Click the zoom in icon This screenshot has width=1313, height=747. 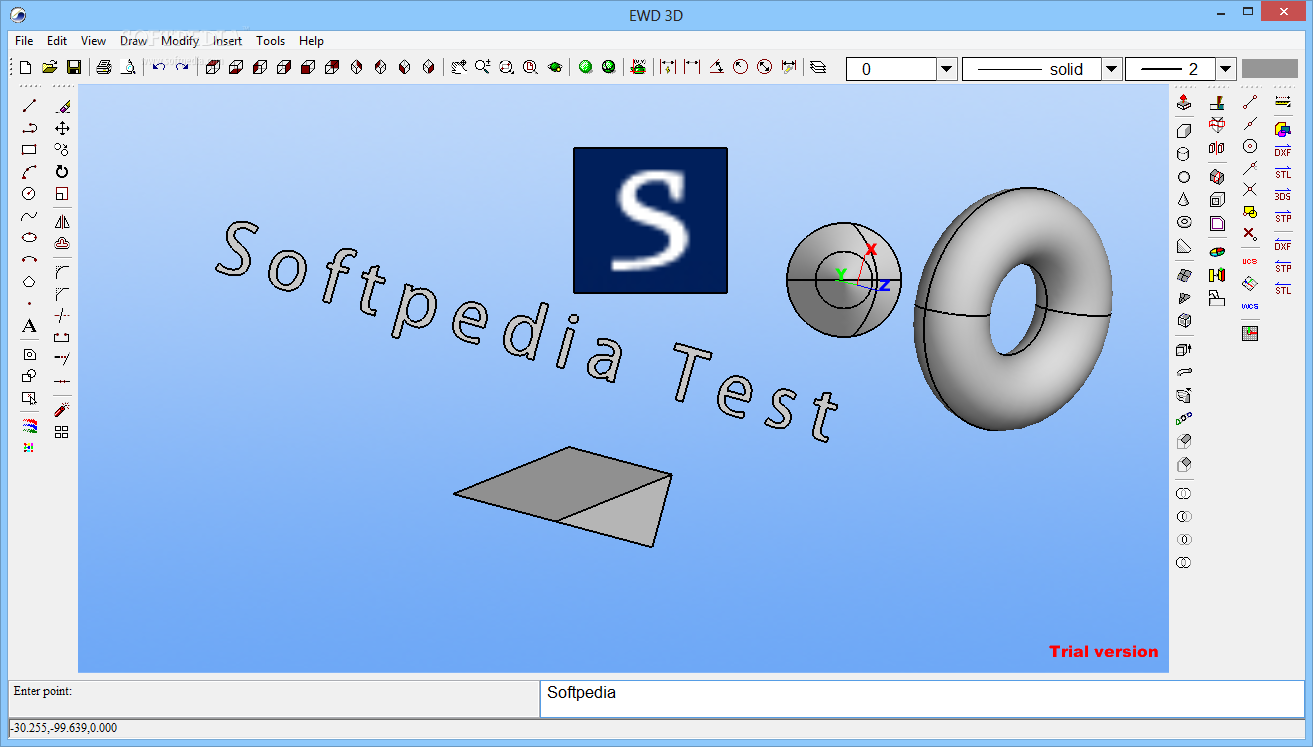coord(483,67)
